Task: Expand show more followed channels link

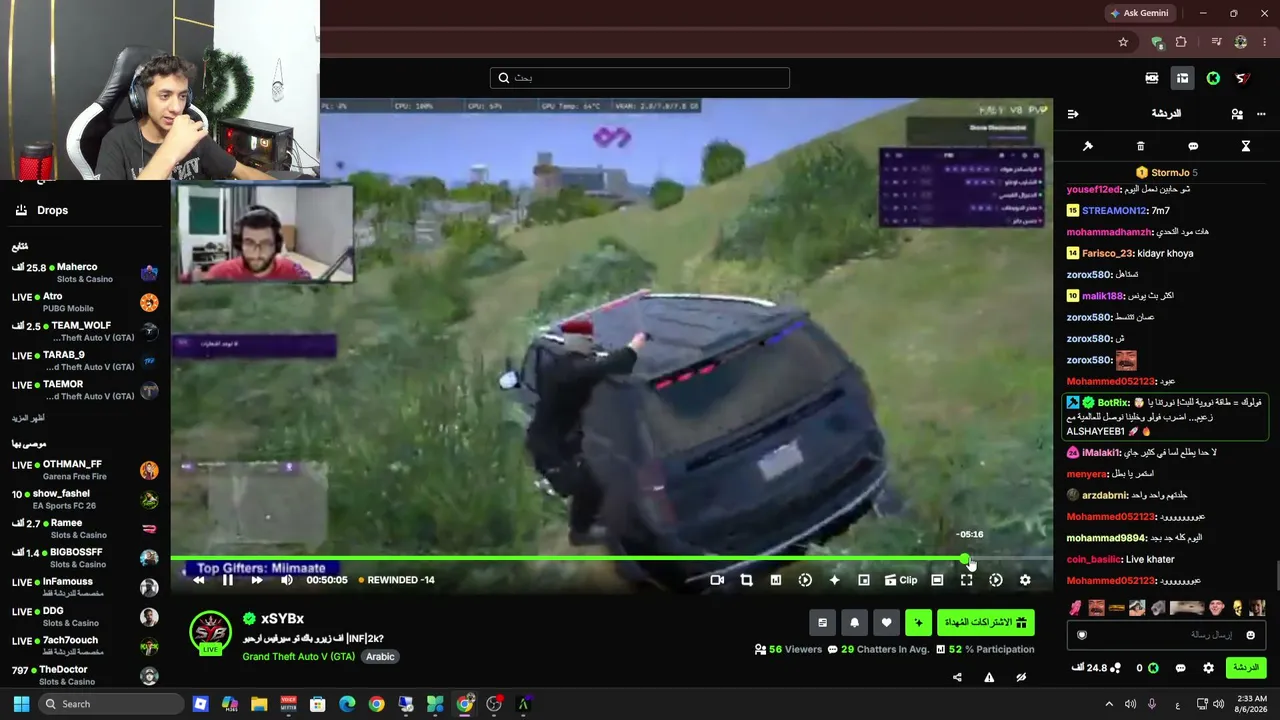Action: tap(28, 418)
